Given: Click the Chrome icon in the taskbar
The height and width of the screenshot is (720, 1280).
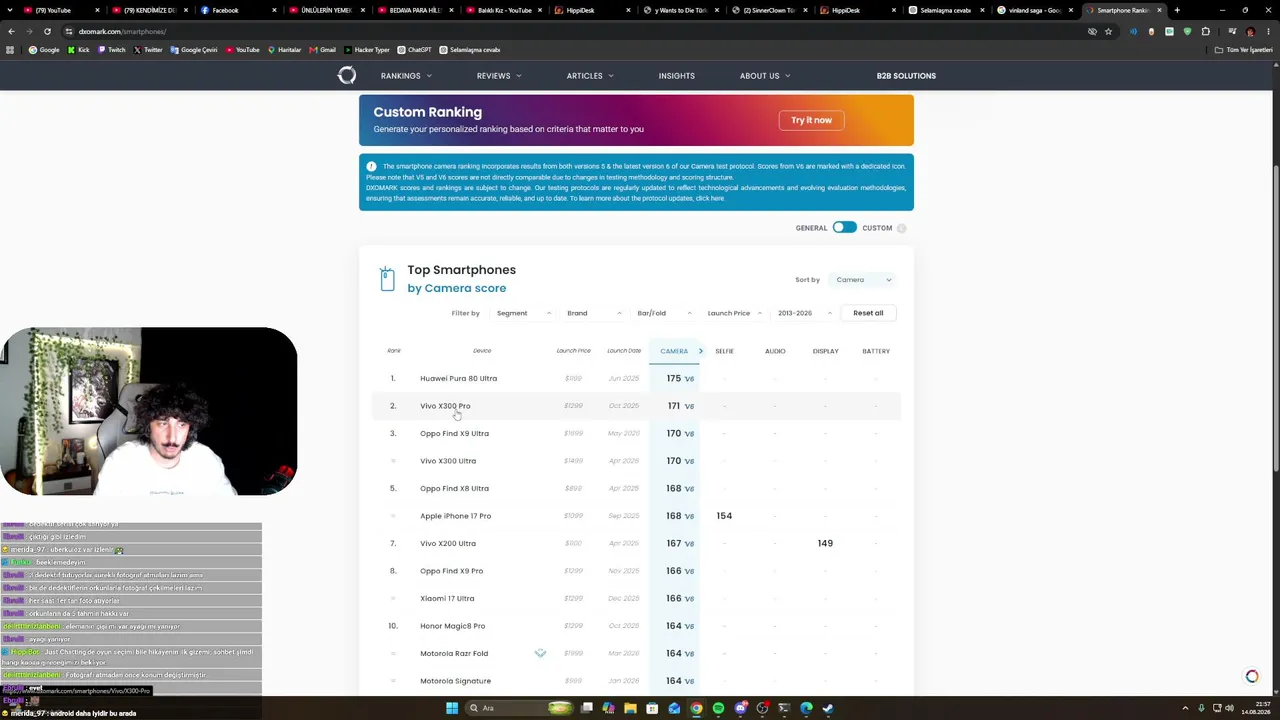Looking at the screenshot, I should (x=696, y=708).
